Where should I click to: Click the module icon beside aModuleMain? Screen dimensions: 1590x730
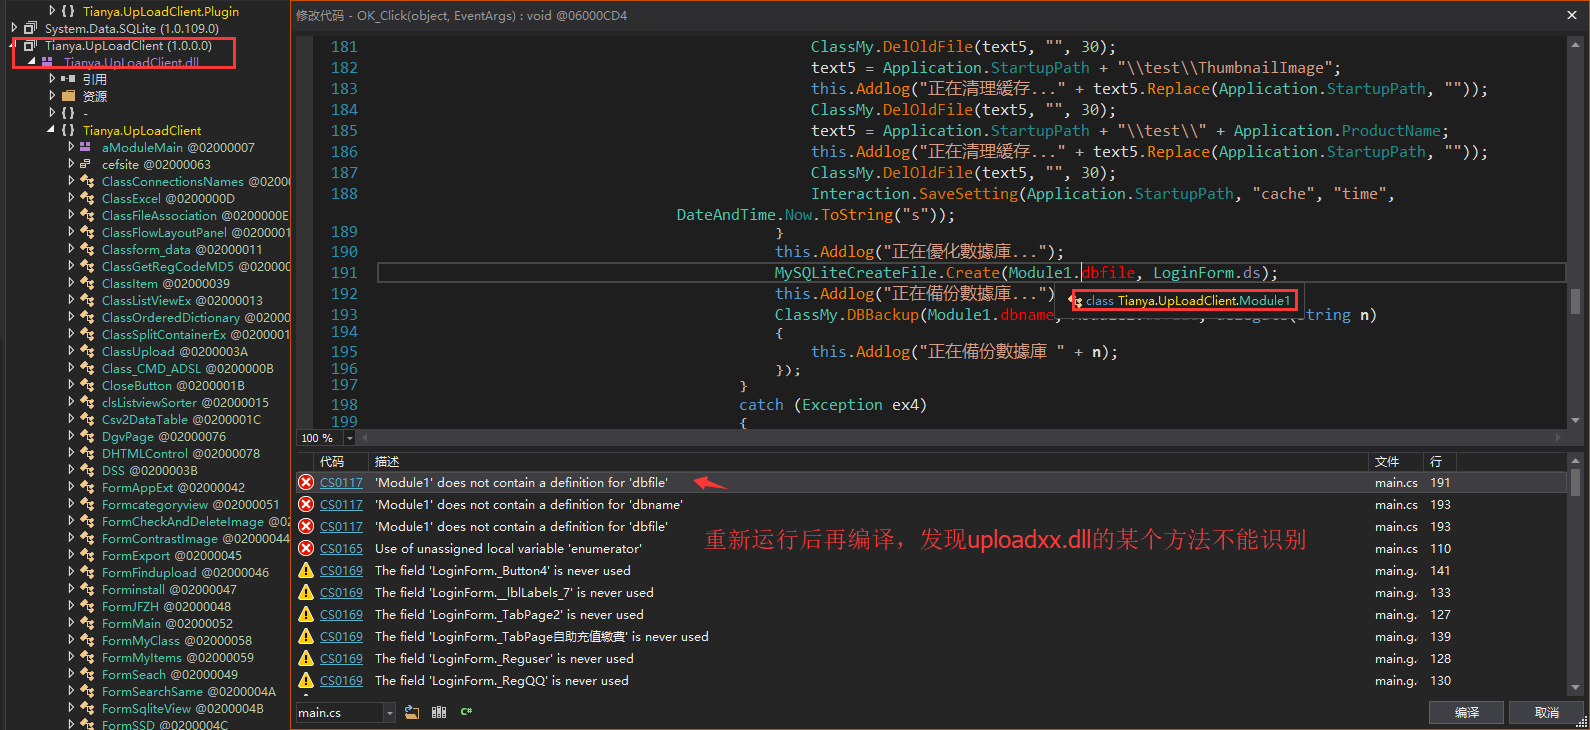[x=85, y=147]
